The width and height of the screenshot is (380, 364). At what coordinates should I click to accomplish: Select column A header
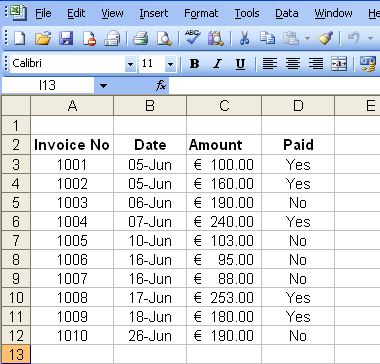[72, 106]
